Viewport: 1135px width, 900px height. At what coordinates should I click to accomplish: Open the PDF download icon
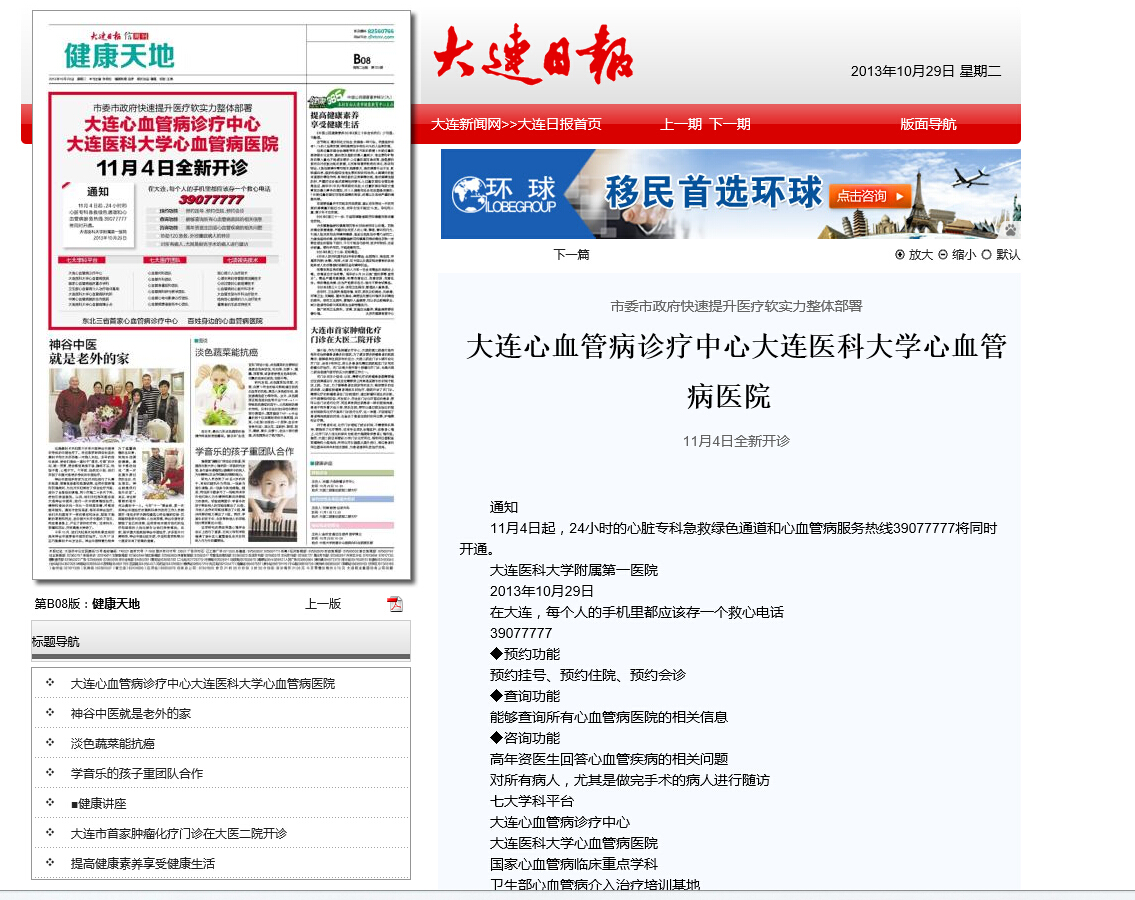click(395, 604)
